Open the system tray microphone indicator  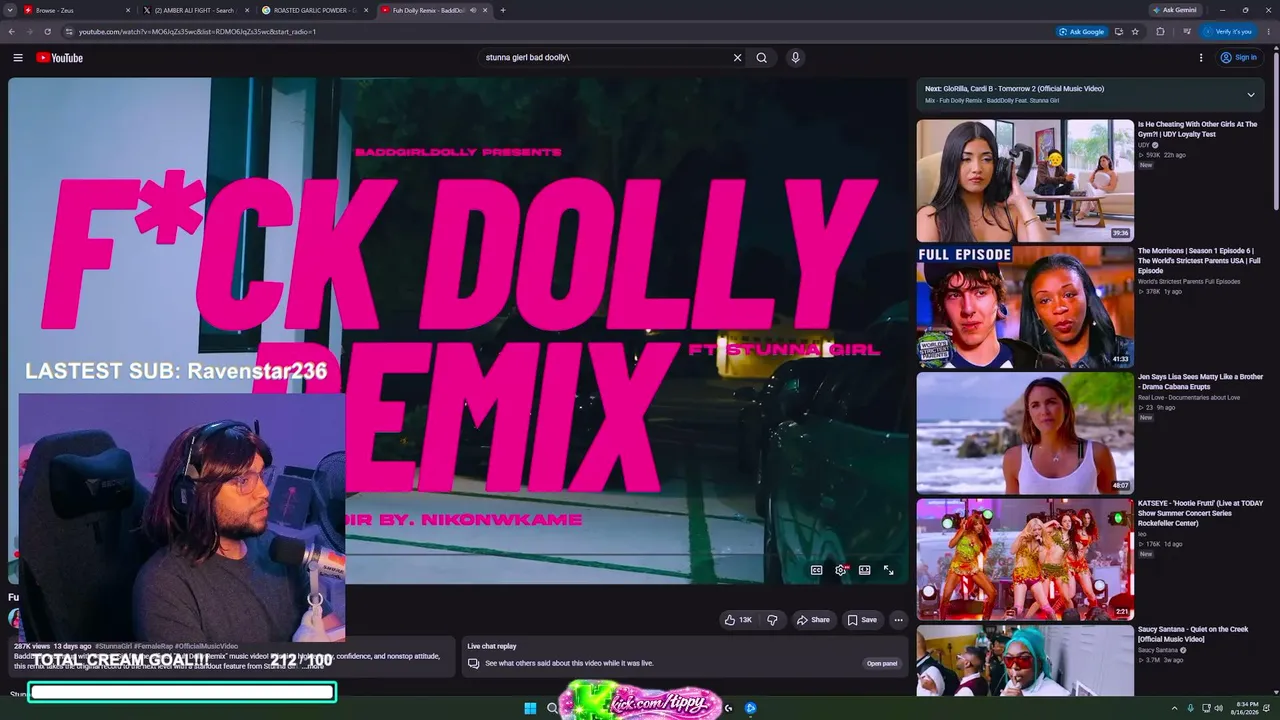(1190, 708)
